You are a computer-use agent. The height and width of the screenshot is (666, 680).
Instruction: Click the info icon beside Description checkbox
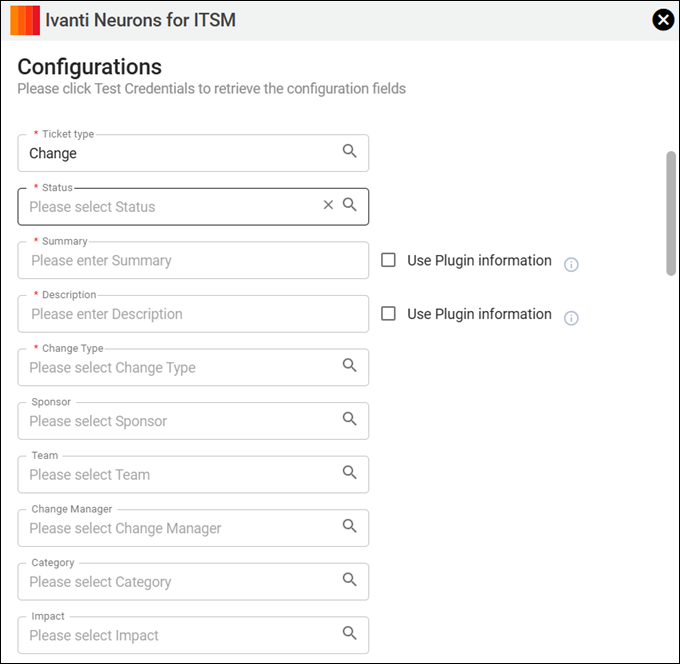click(571, 318)
